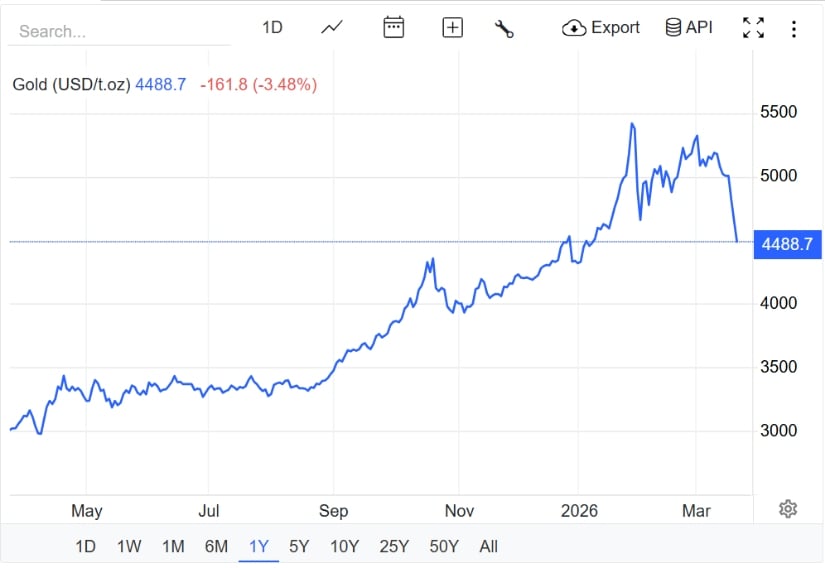Open the 1D interval dropdown in toolbar
This screenshot has height=568, width=825.
[x=273, y=28]
